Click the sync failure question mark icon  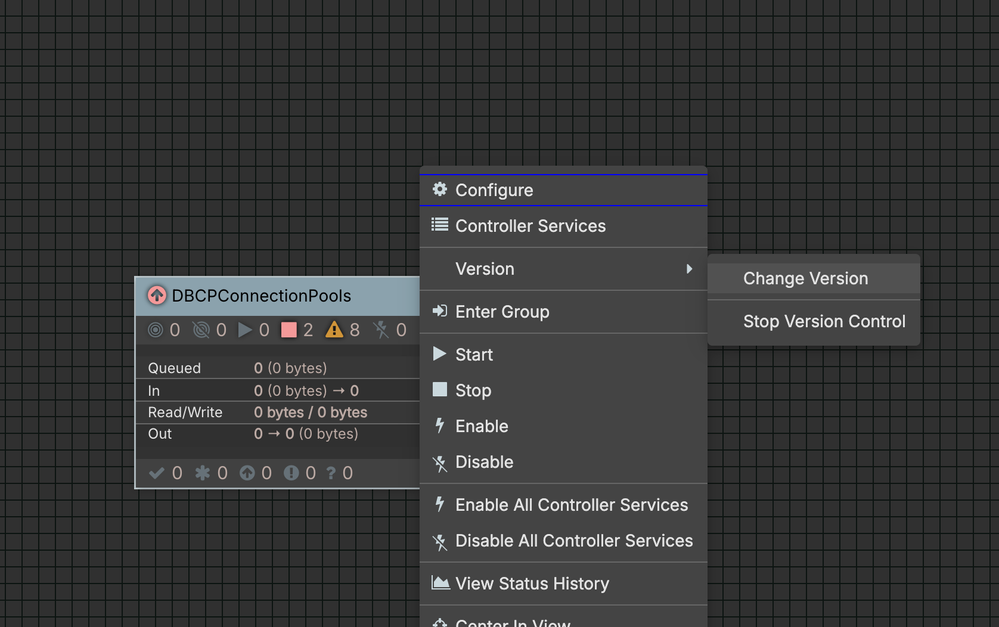click(331, 473)
